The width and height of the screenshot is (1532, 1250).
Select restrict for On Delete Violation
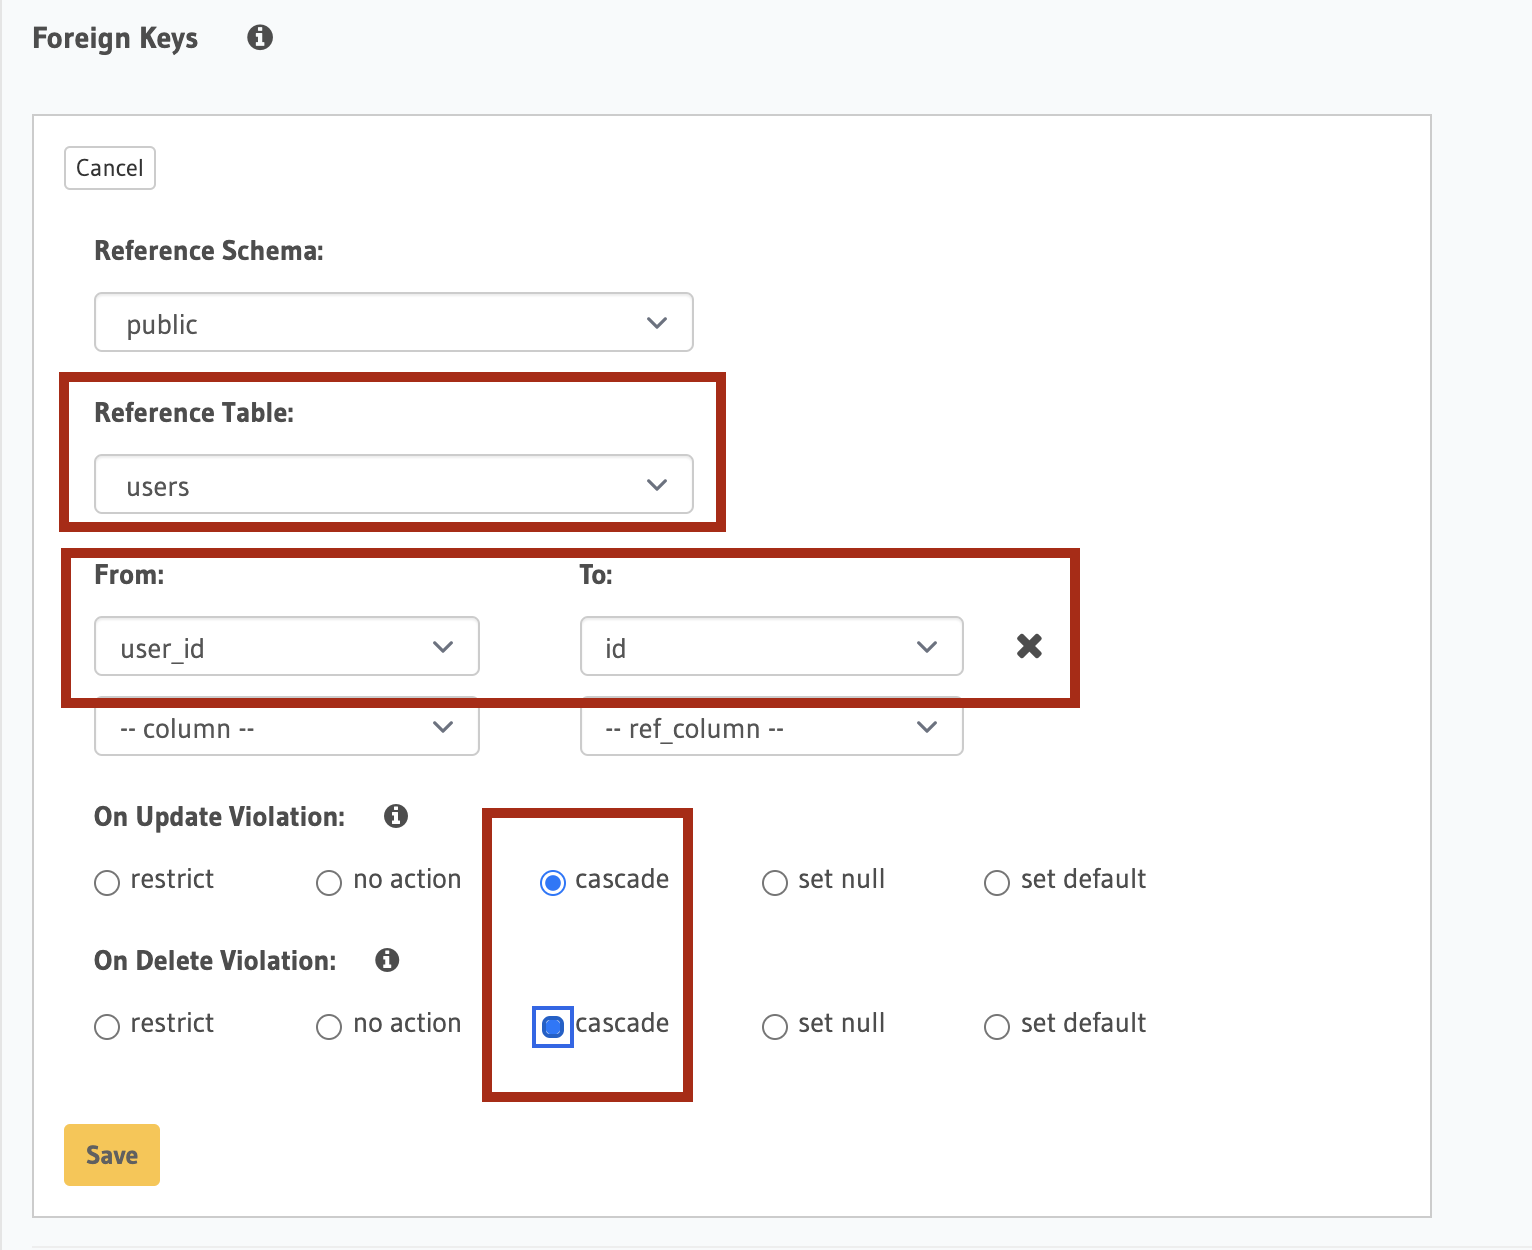click(107, 1027)
